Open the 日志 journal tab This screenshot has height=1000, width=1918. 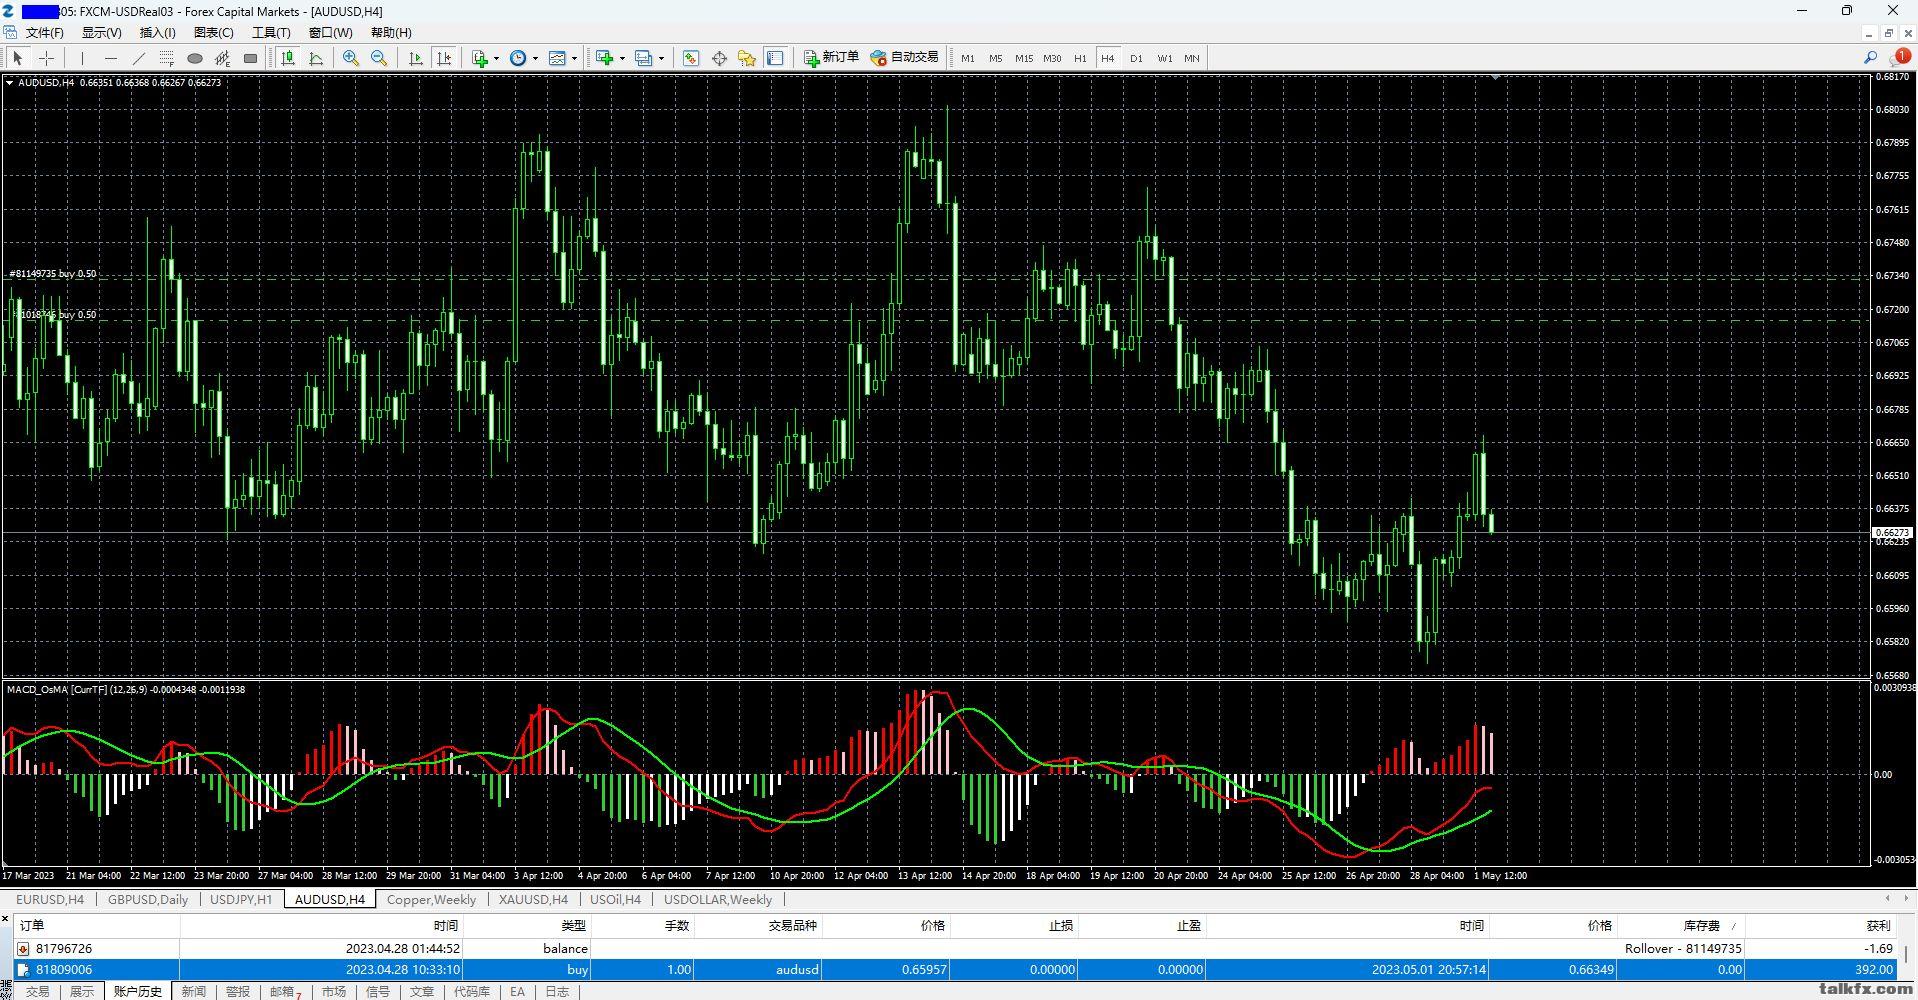tap(557, 992)
